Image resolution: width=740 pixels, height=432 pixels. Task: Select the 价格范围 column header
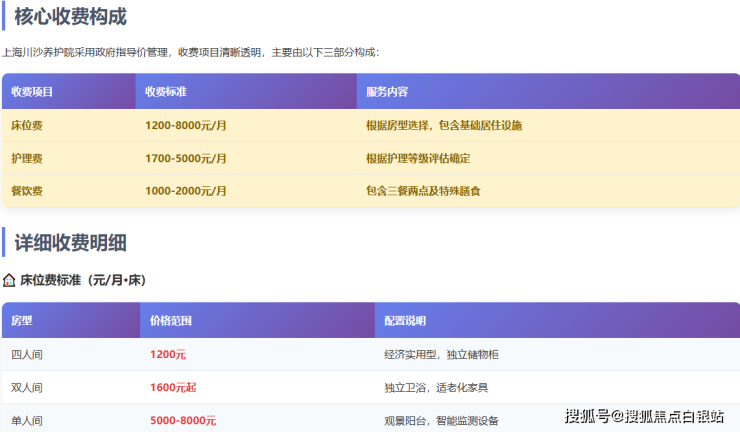coord(170,321)
